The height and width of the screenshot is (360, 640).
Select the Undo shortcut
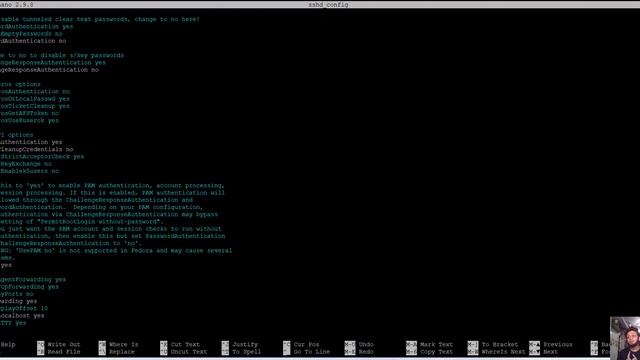pos(359,344)
